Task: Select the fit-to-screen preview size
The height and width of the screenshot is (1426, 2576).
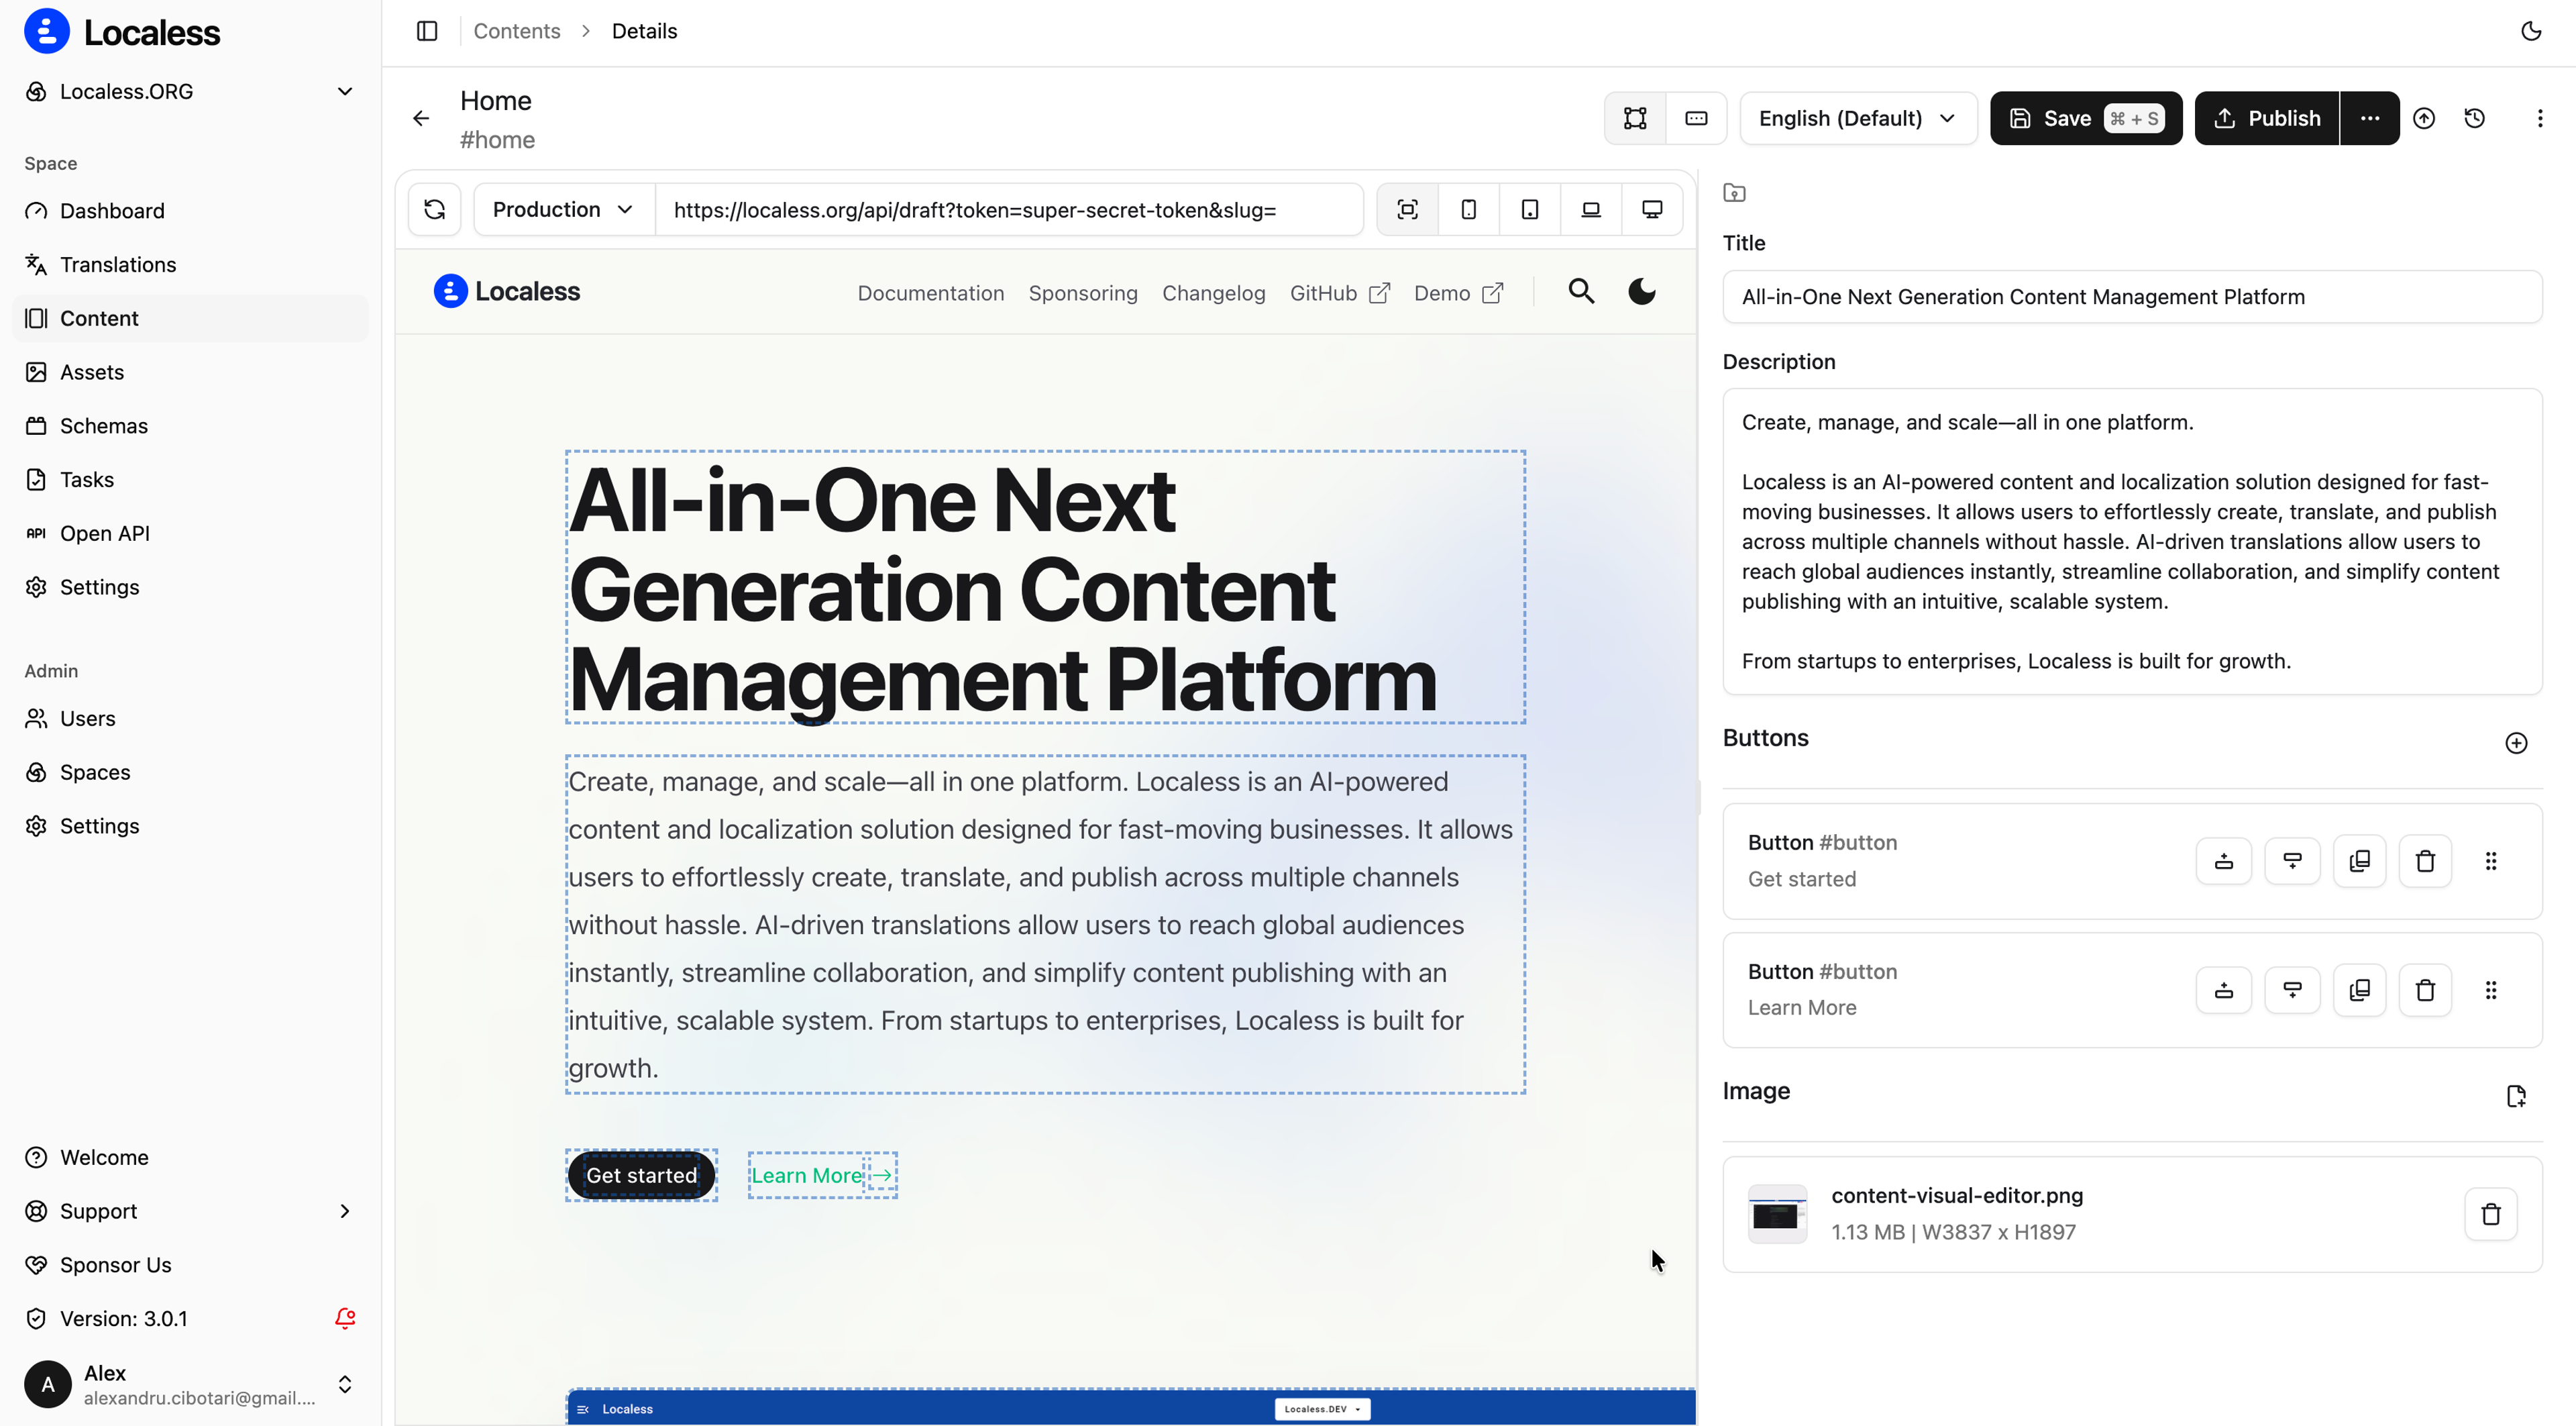Action: click(1408, 209)
